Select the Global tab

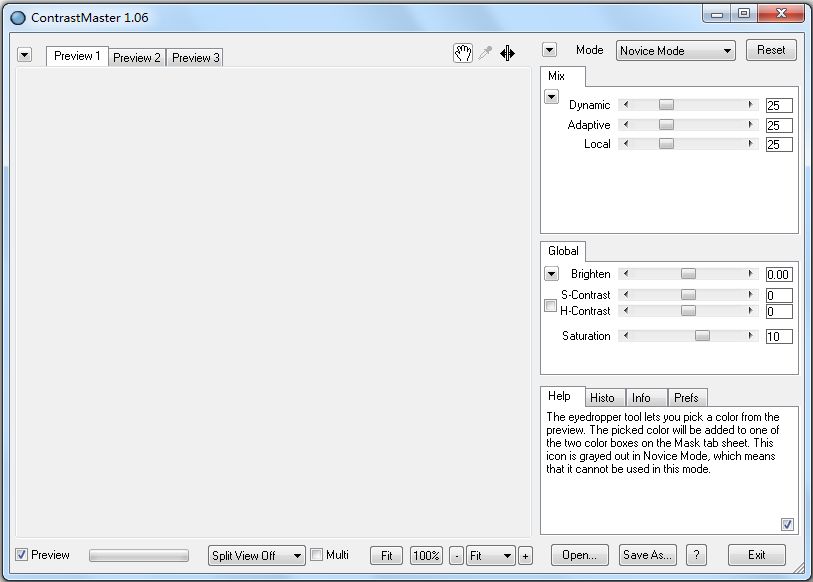(x=563, y=251)
